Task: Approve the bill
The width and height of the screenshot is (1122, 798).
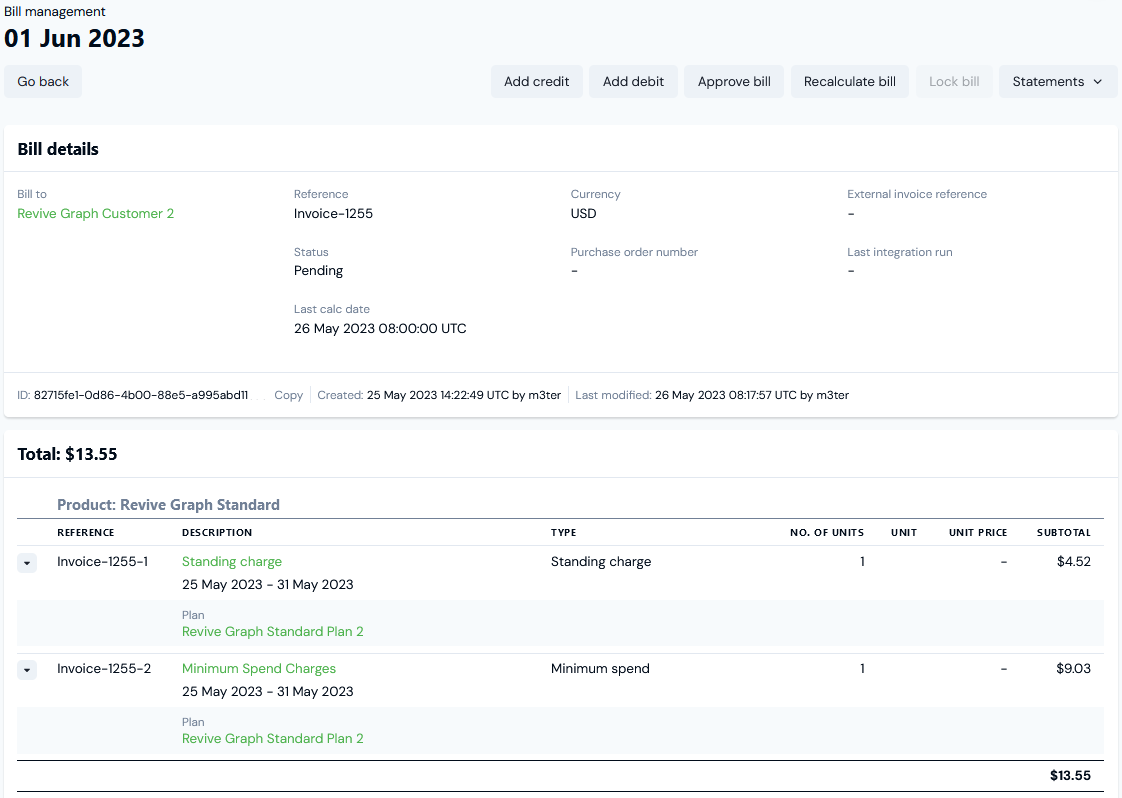Action: 734,82
